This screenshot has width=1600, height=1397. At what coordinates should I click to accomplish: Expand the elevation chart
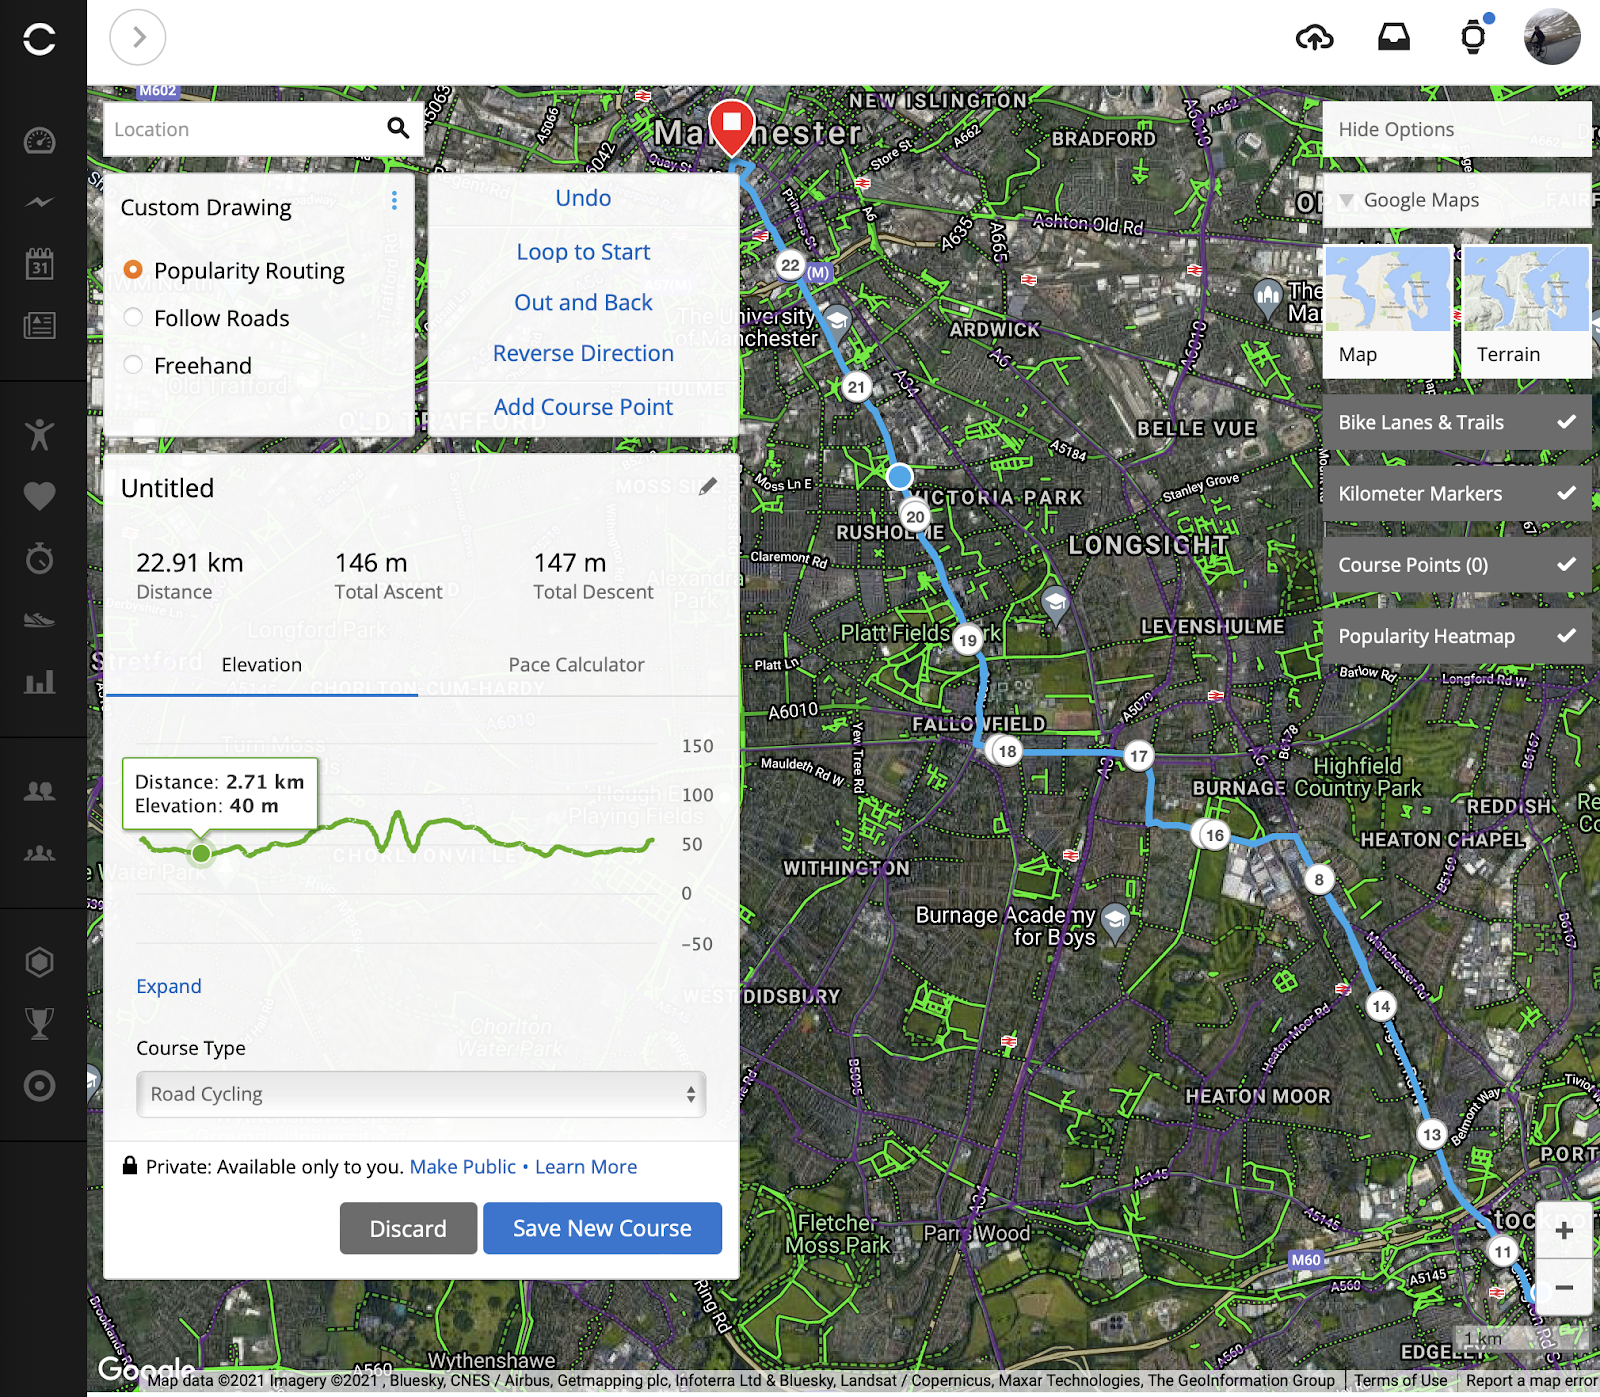click(x=169, y=986)
